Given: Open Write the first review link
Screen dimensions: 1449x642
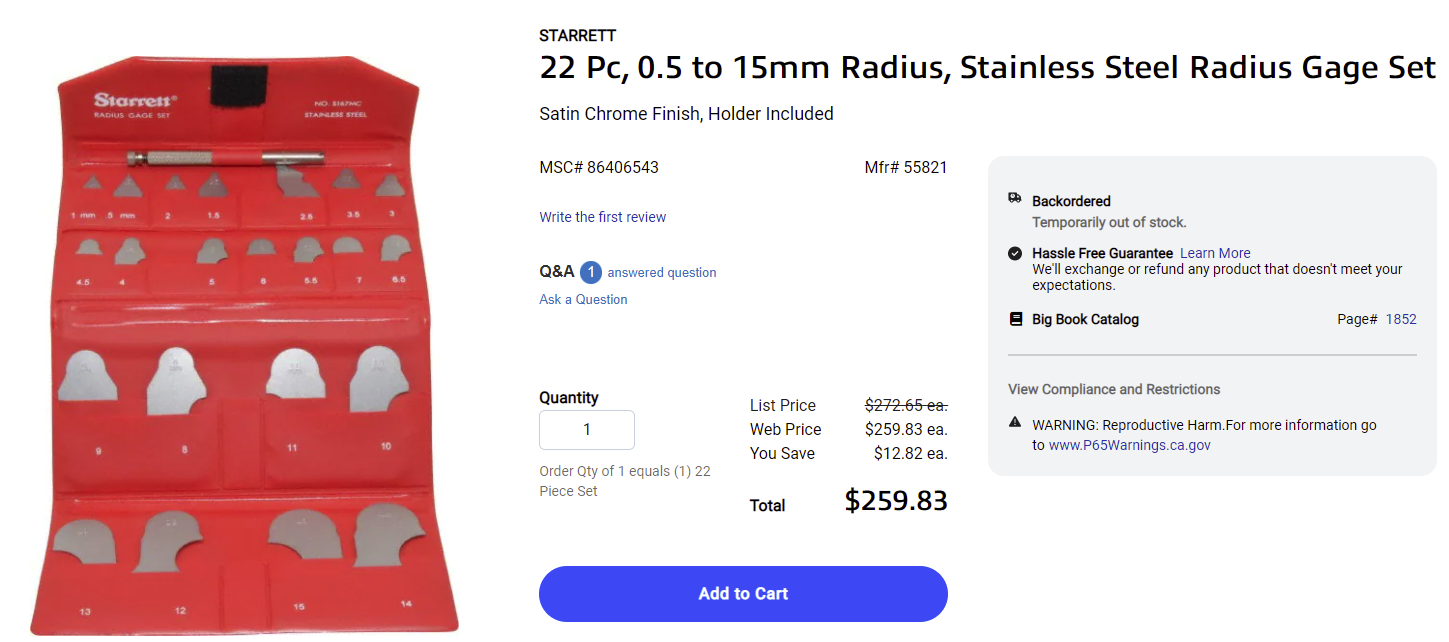Looking at the screenshot, I should pos(602,217).
